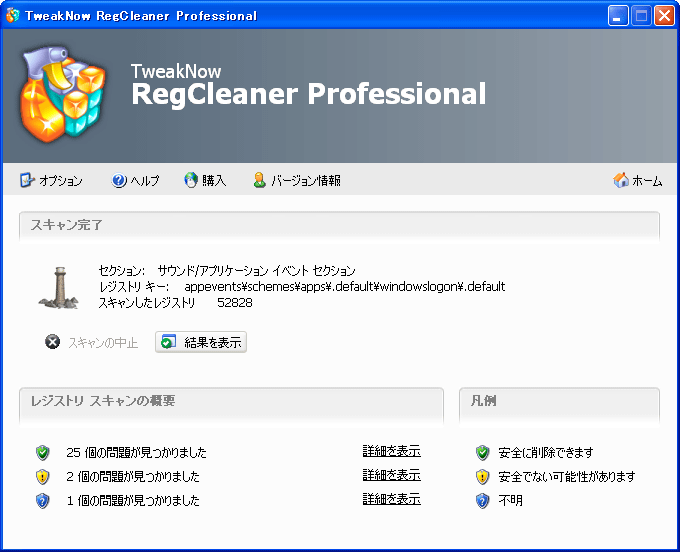This screenshot has width=680, height=552.
Task: Click the blue help question icon
Action: click(119, 180)
